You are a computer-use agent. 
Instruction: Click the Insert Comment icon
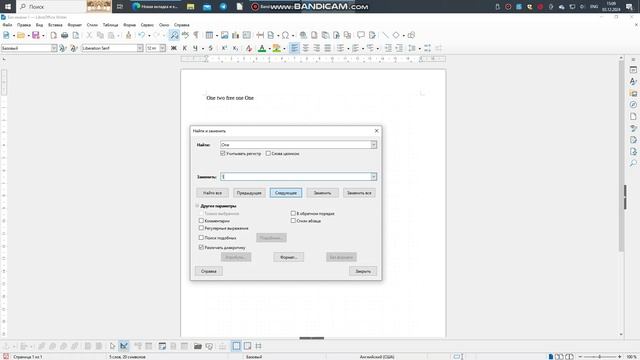click(x=361, y=36)
